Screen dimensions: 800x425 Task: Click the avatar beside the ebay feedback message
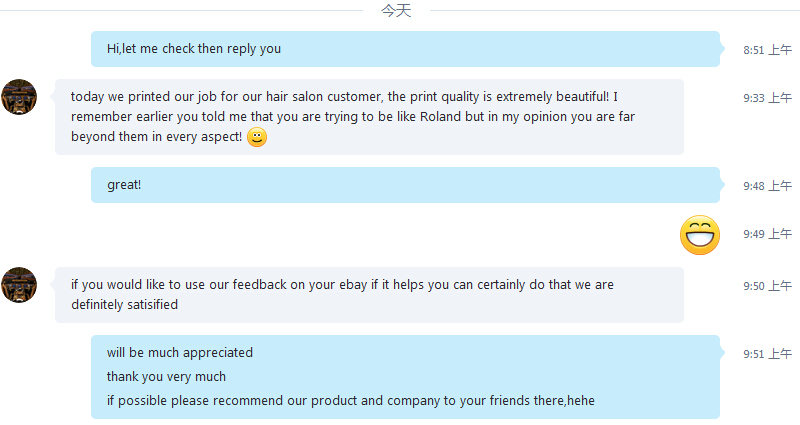click(x=19, y=285)
